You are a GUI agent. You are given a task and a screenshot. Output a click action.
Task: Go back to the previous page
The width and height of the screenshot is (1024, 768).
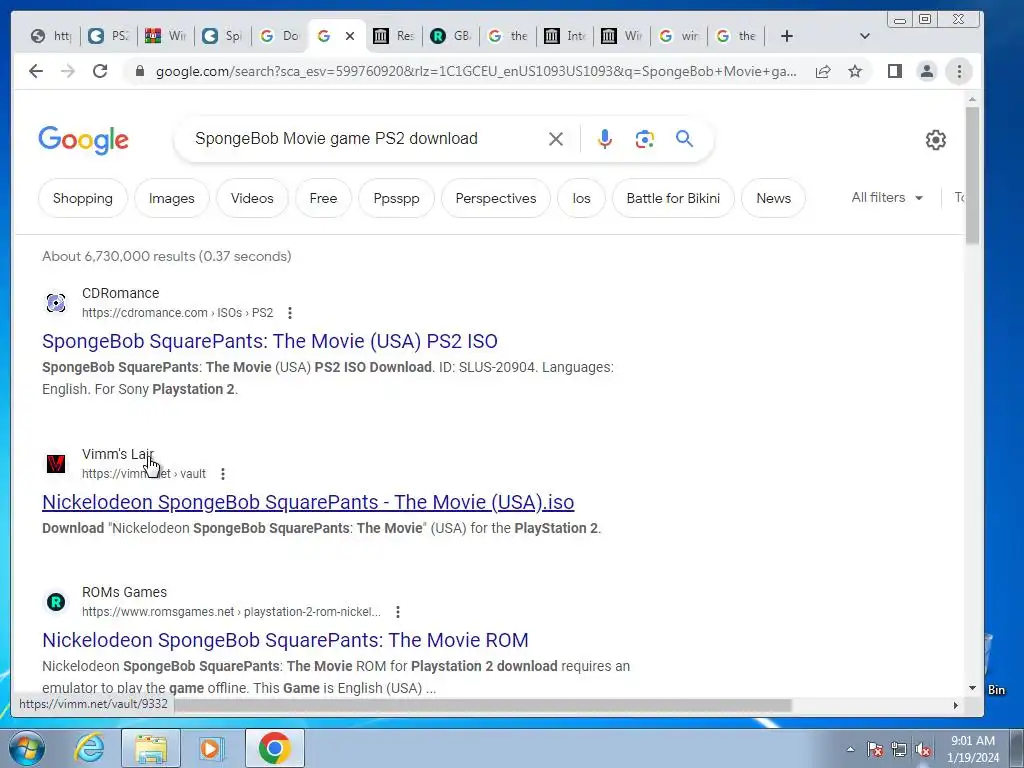(x=36, y=71)
